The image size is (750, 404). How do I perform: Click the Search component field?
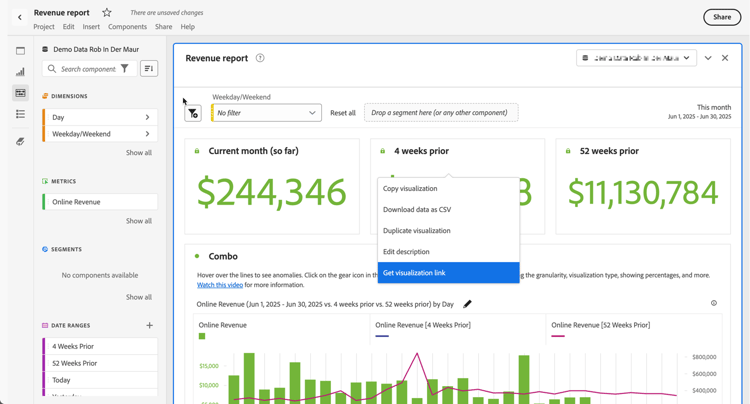pos(88,69)
